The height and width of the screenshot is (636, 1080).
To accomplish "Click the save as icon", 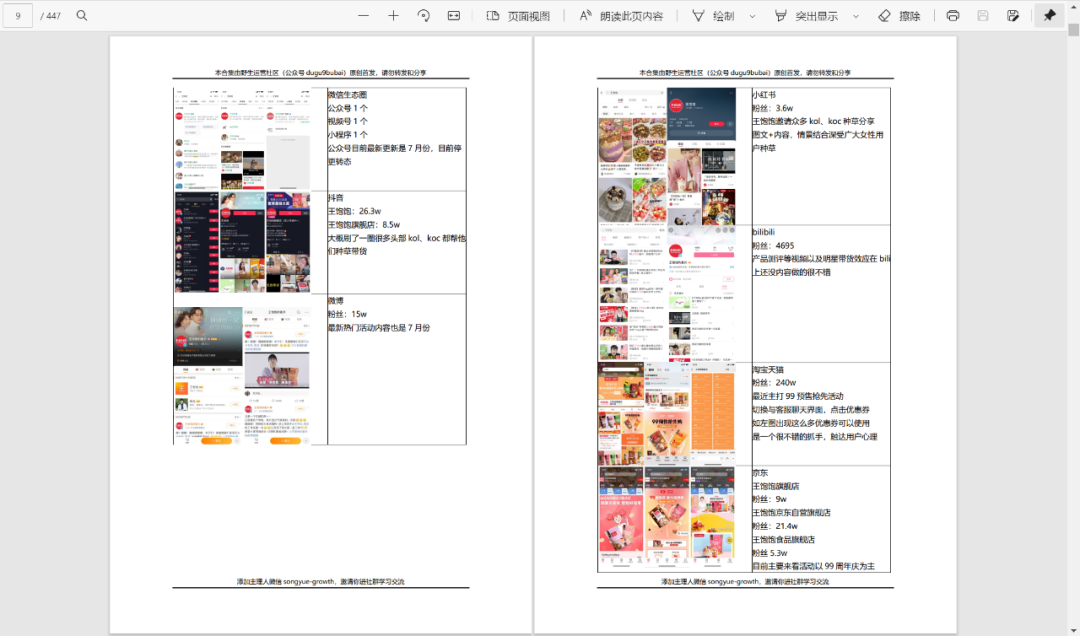I will [1012, 15].
